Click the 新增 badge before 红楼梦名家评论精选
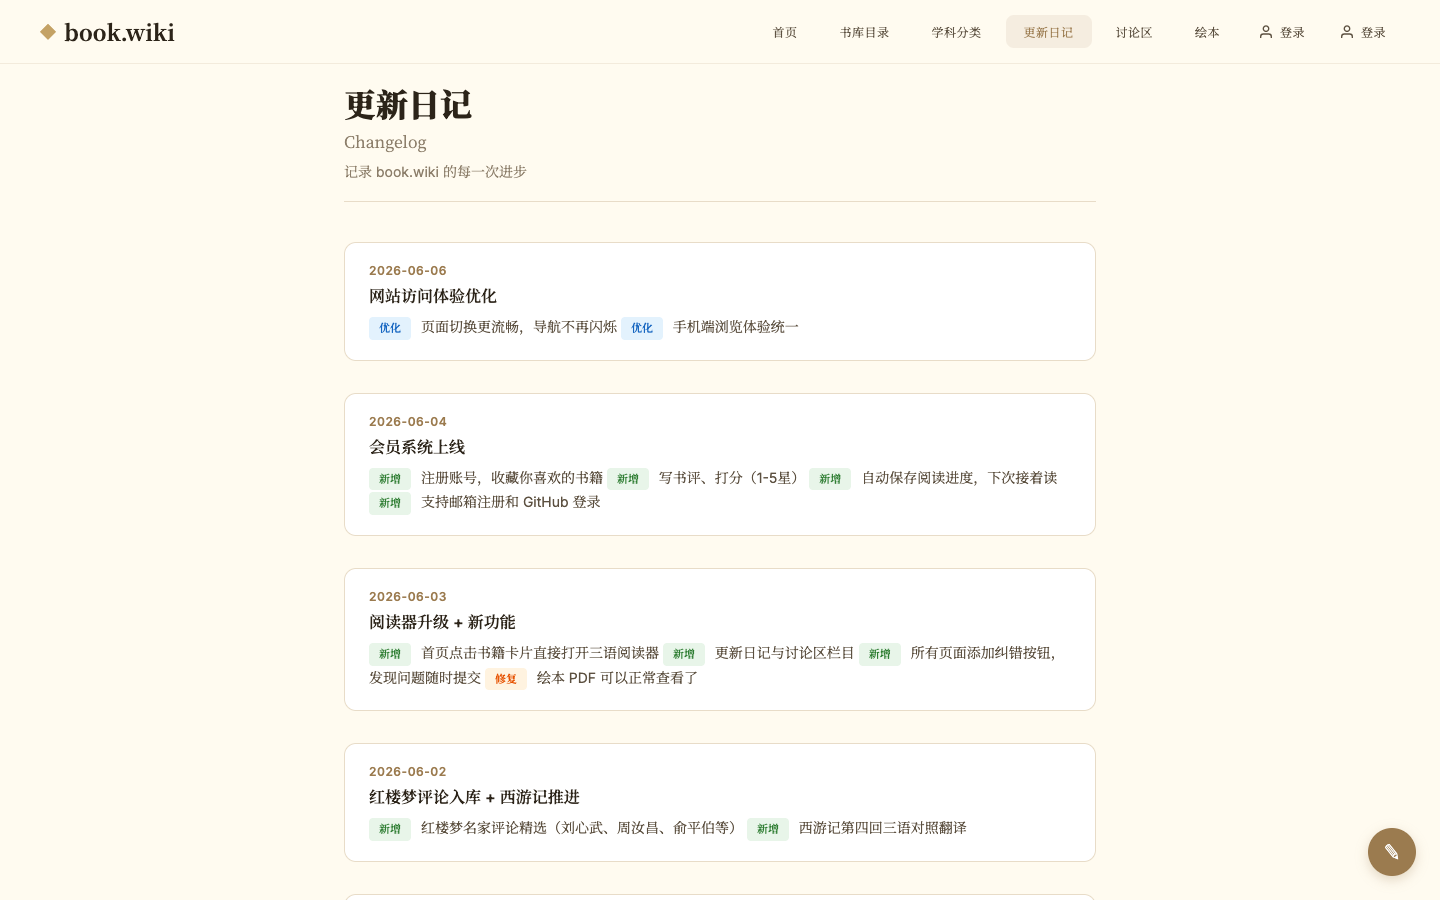 click(x=390, y=829)
